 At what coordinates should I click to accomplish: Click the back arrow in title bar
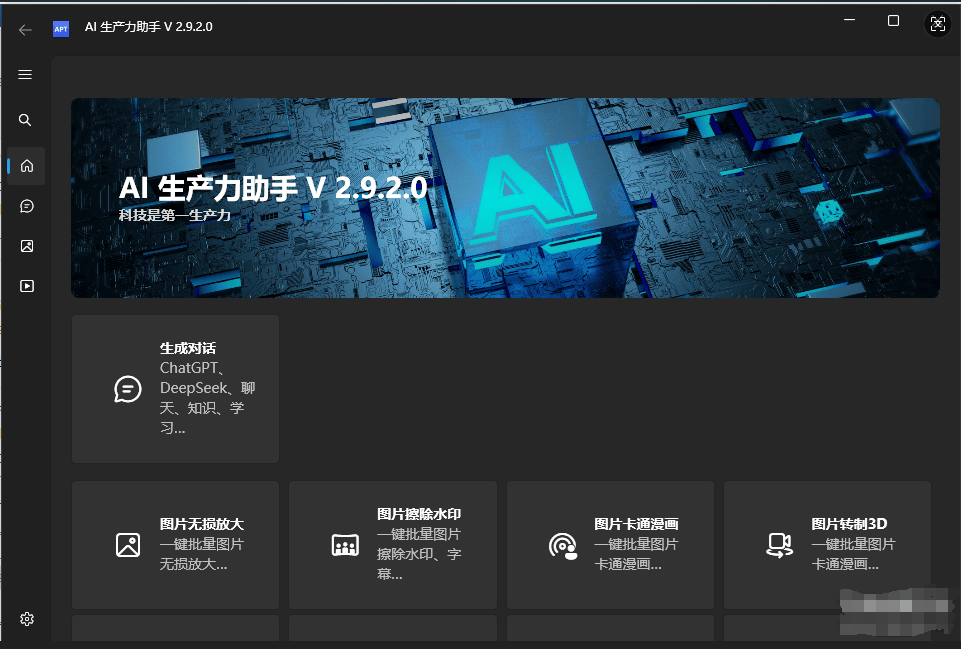25,29
